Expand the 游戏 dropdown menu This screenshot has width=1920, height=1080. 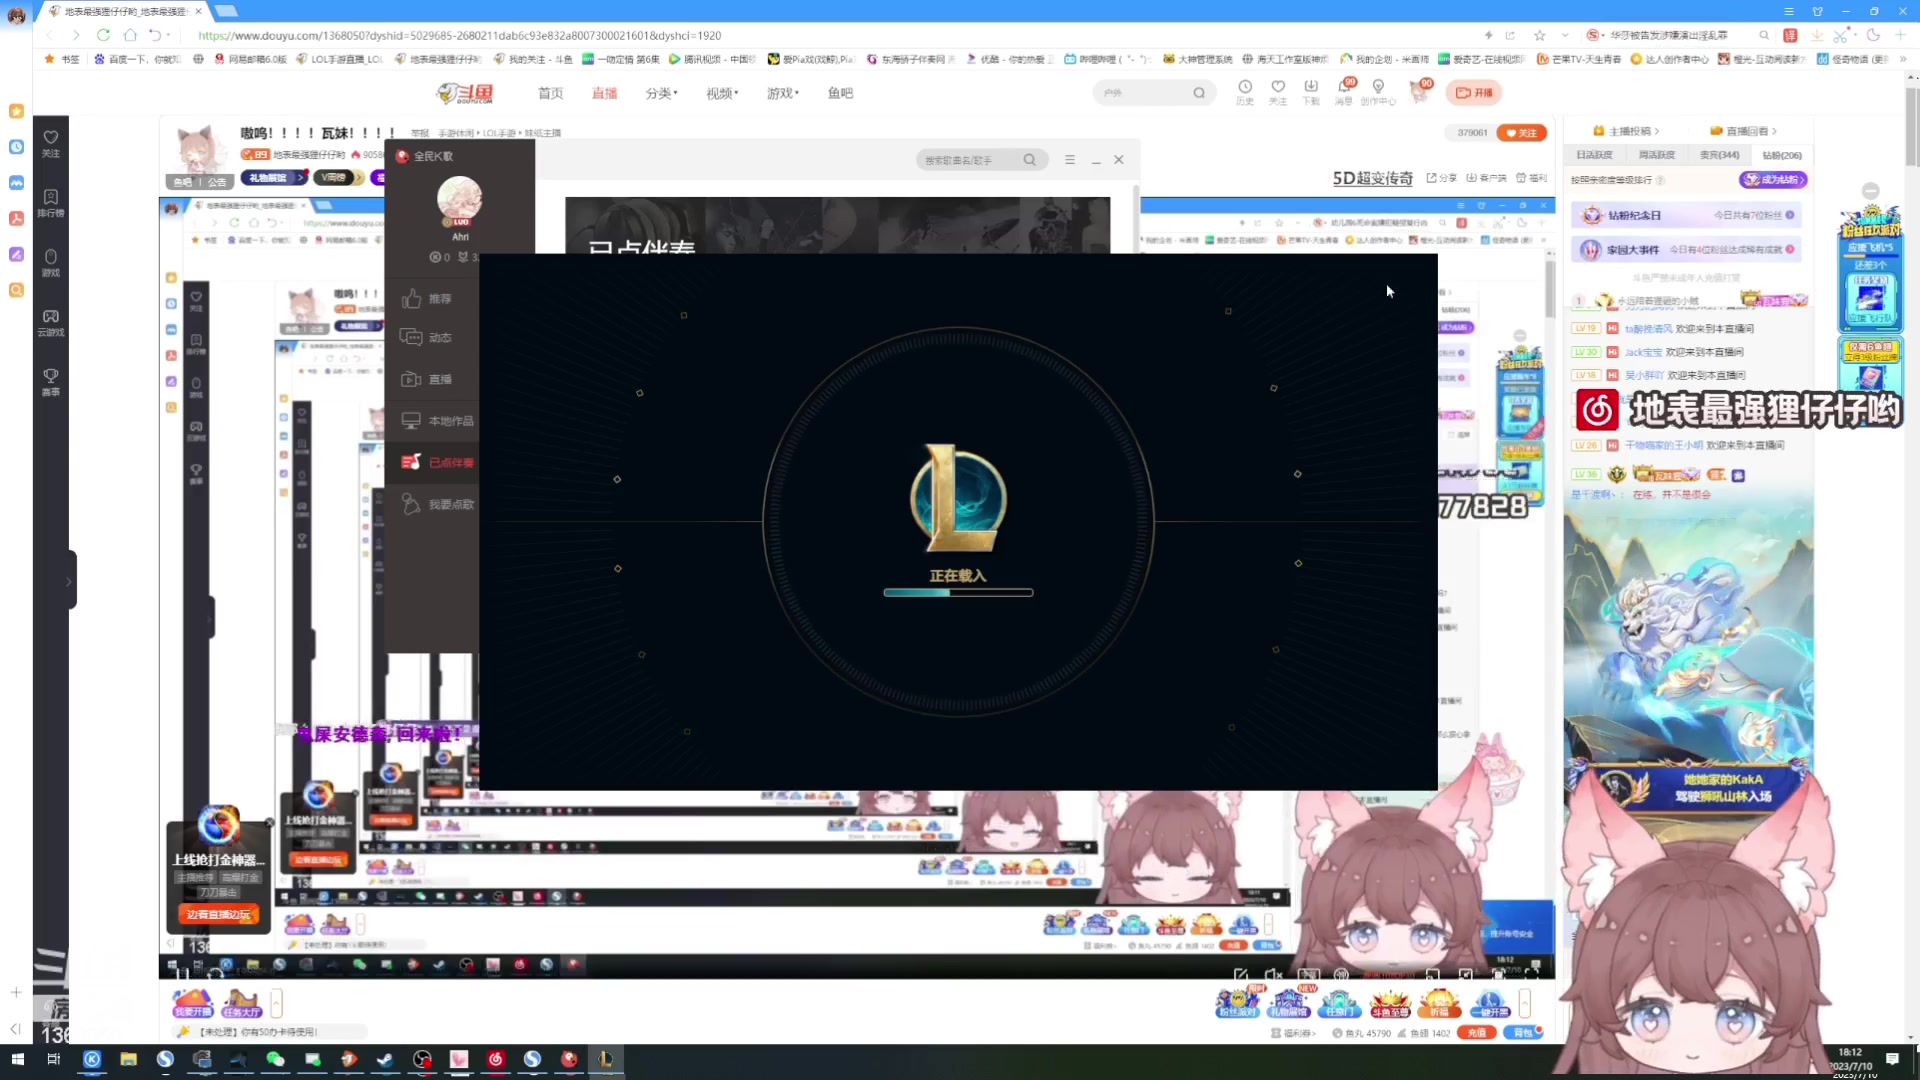(x=782, y=93)
